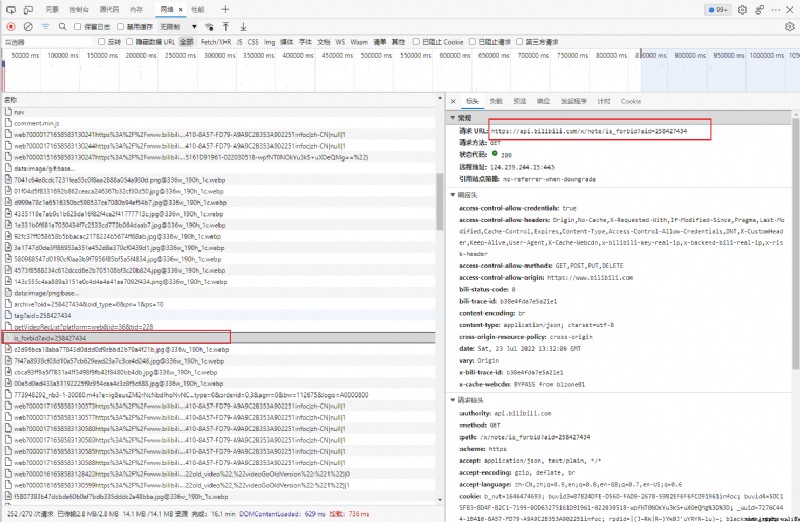This screenshot has height=522, width=800.
Task: Close the Network tab with its x
Action: click(181, 9)
